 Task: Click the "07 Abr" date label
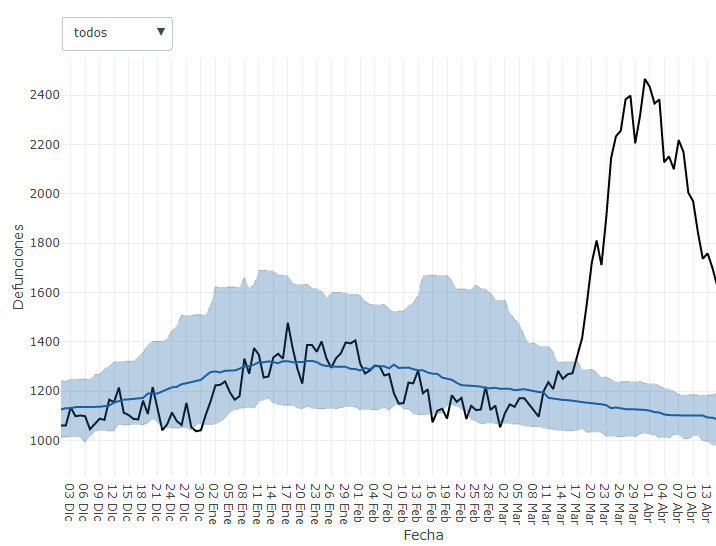pos(677,504)
